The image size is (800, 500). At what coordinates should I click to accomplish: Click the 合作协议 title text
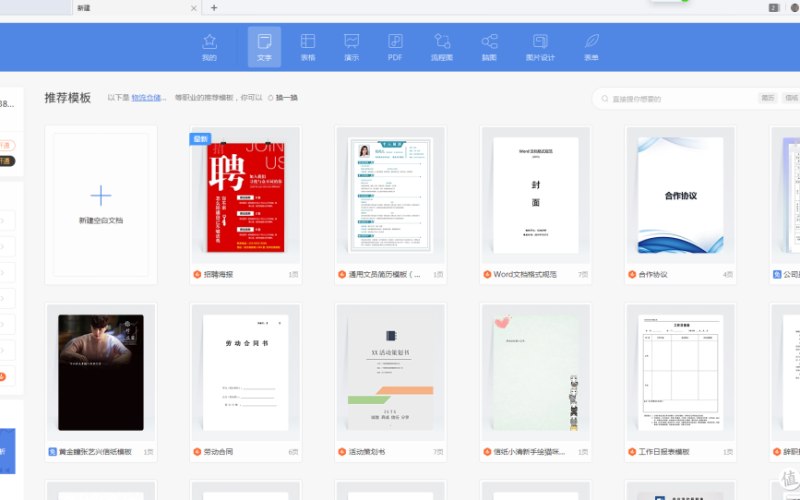pyautogui.click(x=653, y=274)
